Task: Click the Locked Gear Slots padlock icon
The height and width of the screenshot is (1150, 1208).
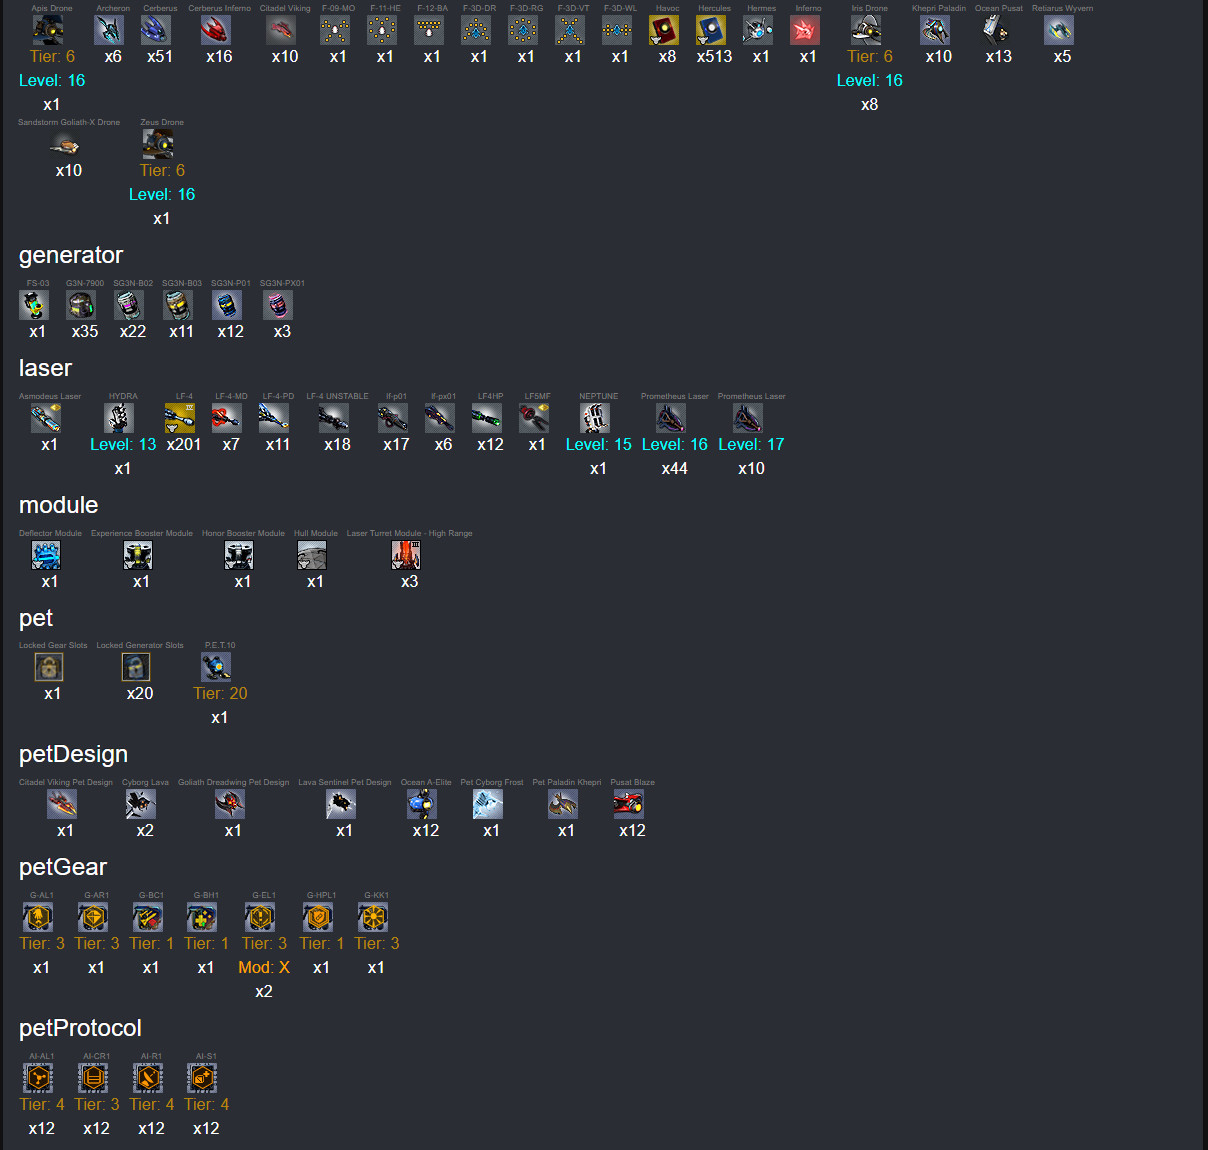Action: click(x=49, y=667)
